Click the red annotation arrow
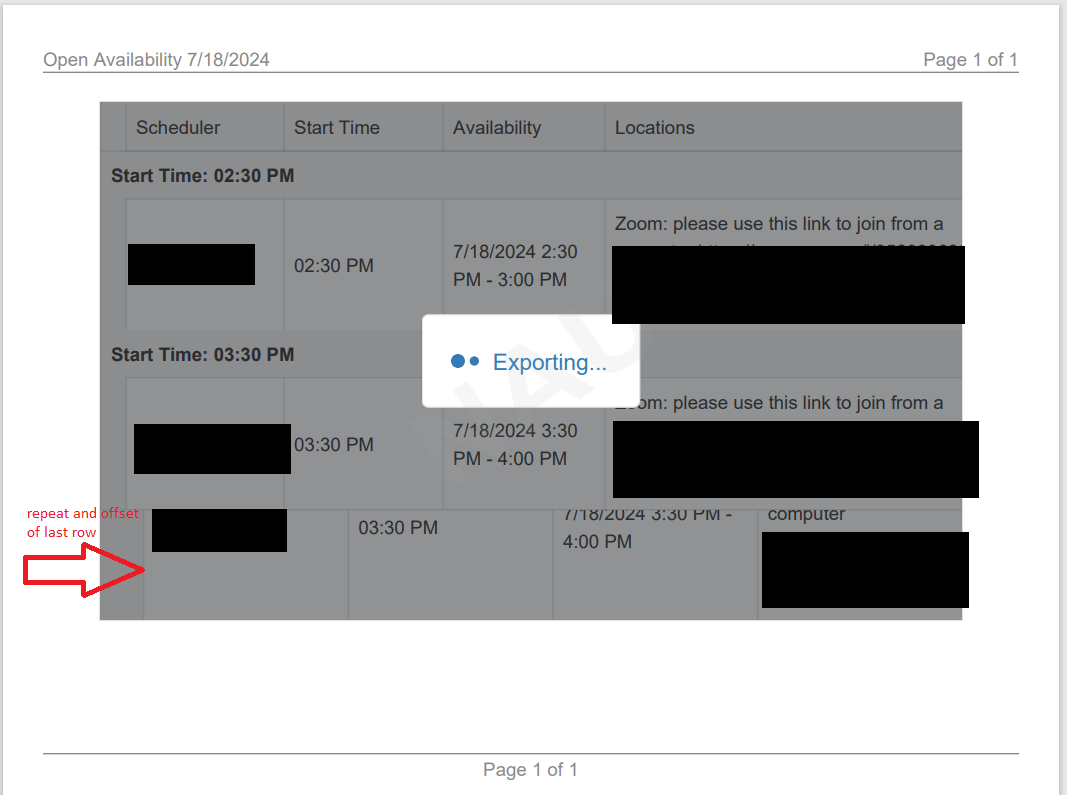Screen dimensions: 1067x795 click(x=85, y=570)
